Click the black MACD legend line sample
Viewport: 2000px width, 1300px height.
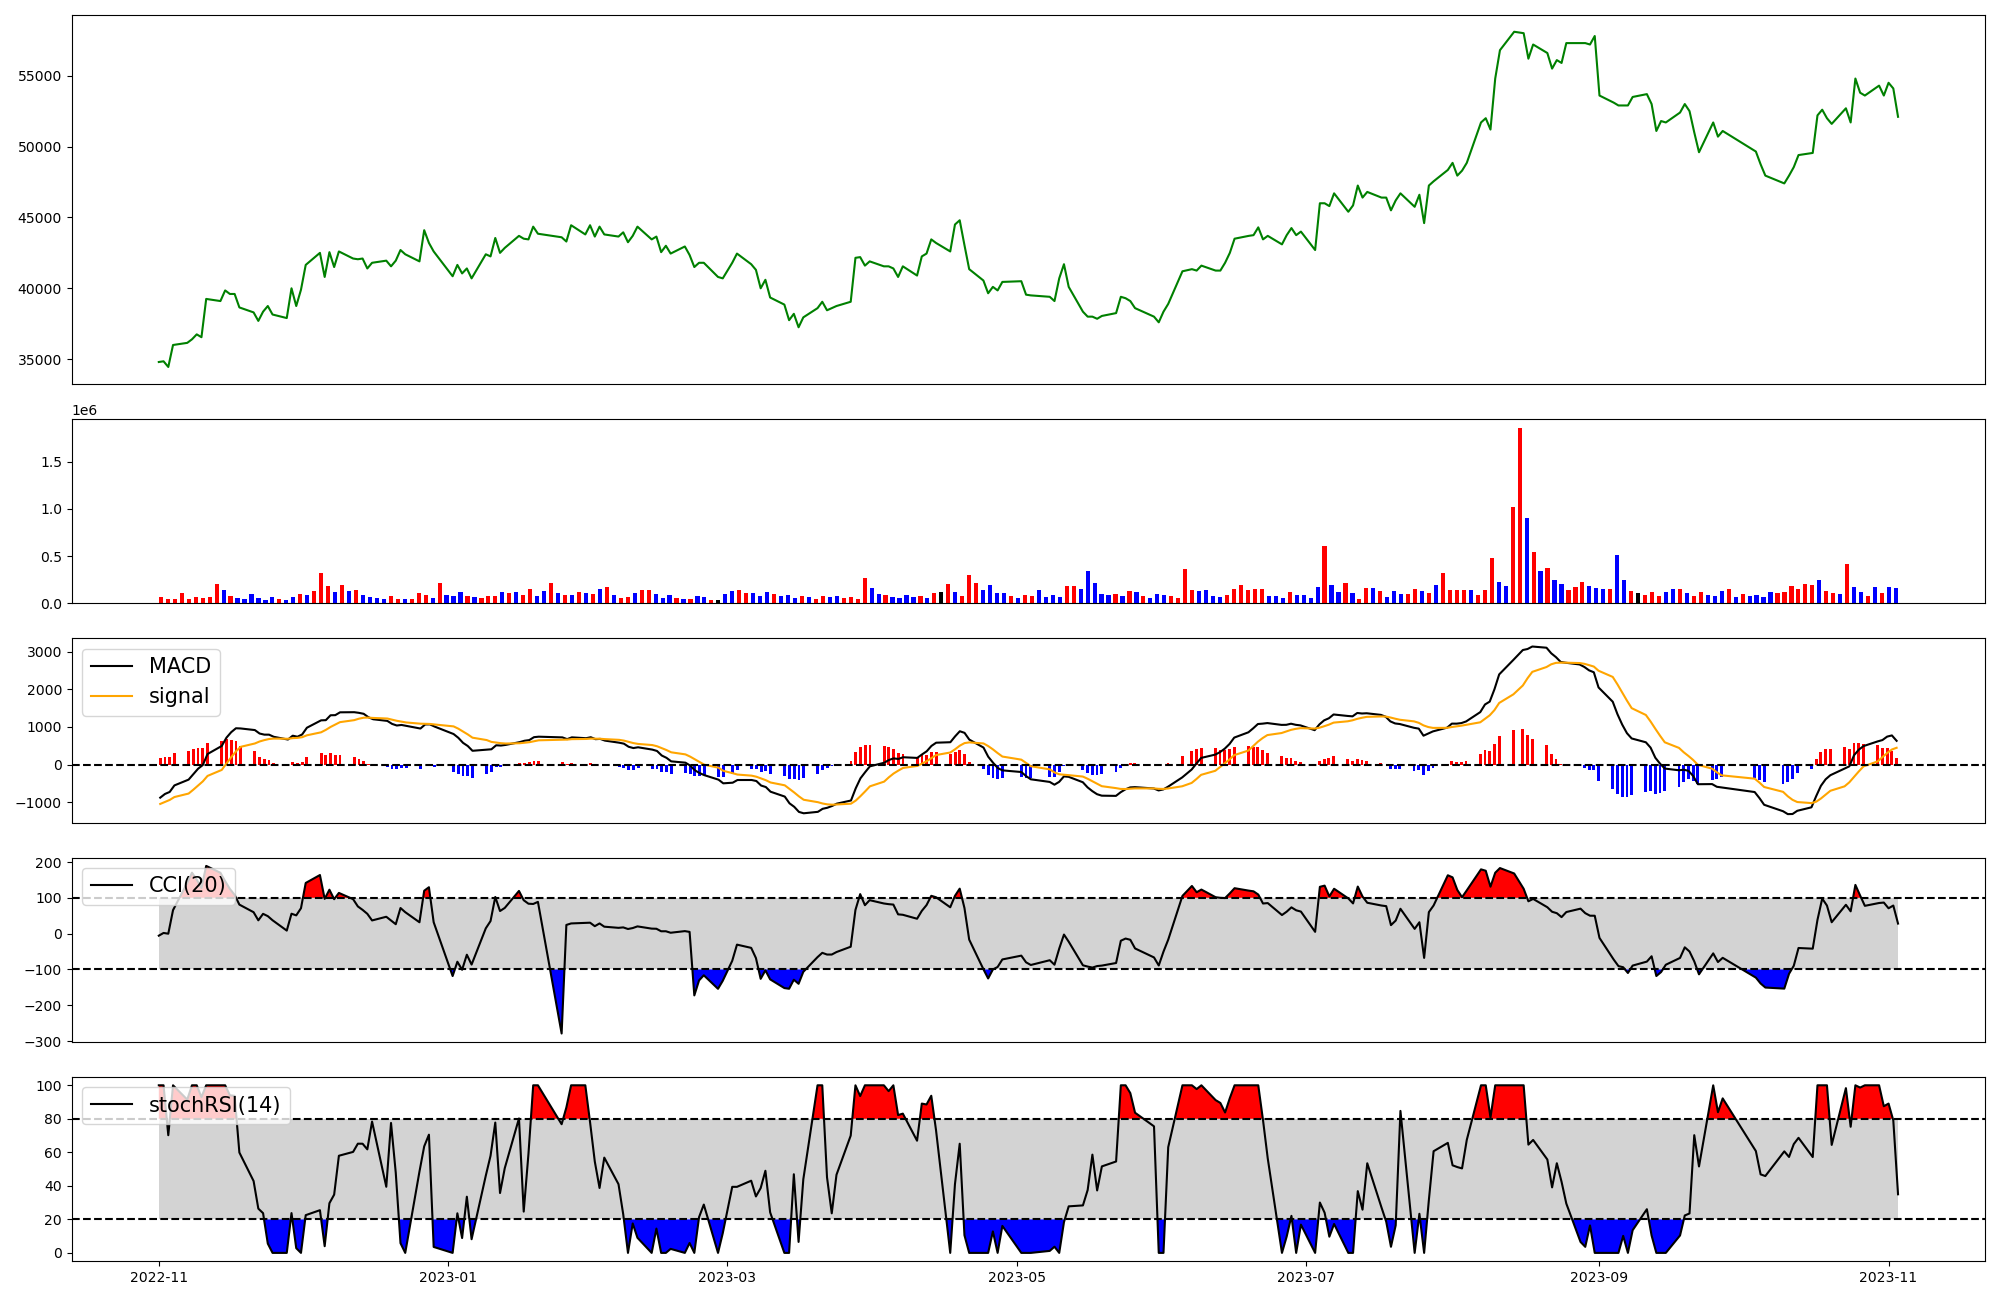point(111,666)
